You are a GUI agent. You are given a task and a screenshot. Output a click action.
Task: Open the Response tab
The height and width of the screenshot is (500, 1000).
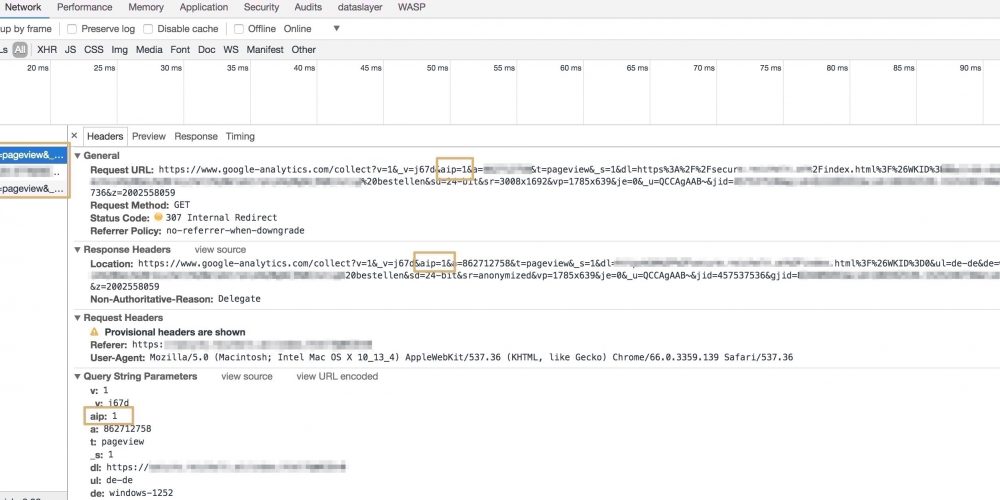196,136
